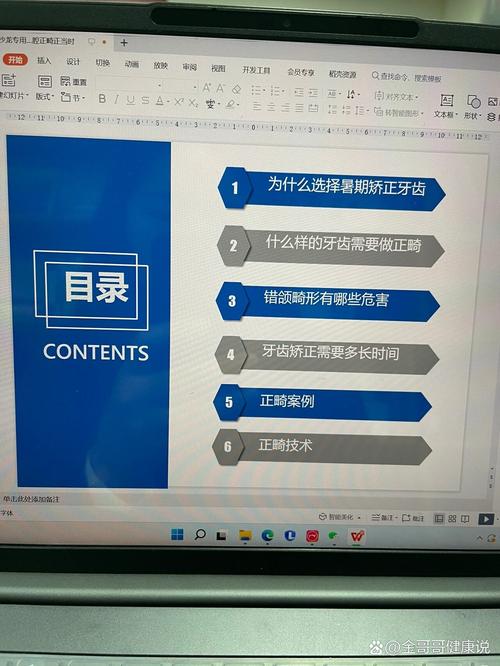500x666 pixels.
Task: Decrease list indent level
Action: tap(299, 92)
